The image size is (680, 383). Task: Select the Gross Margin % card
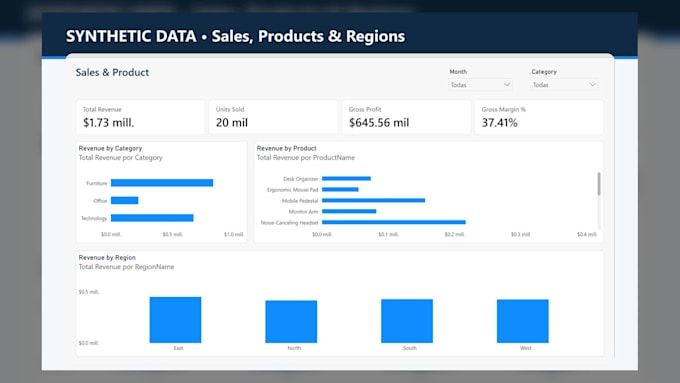coord(539,117)
